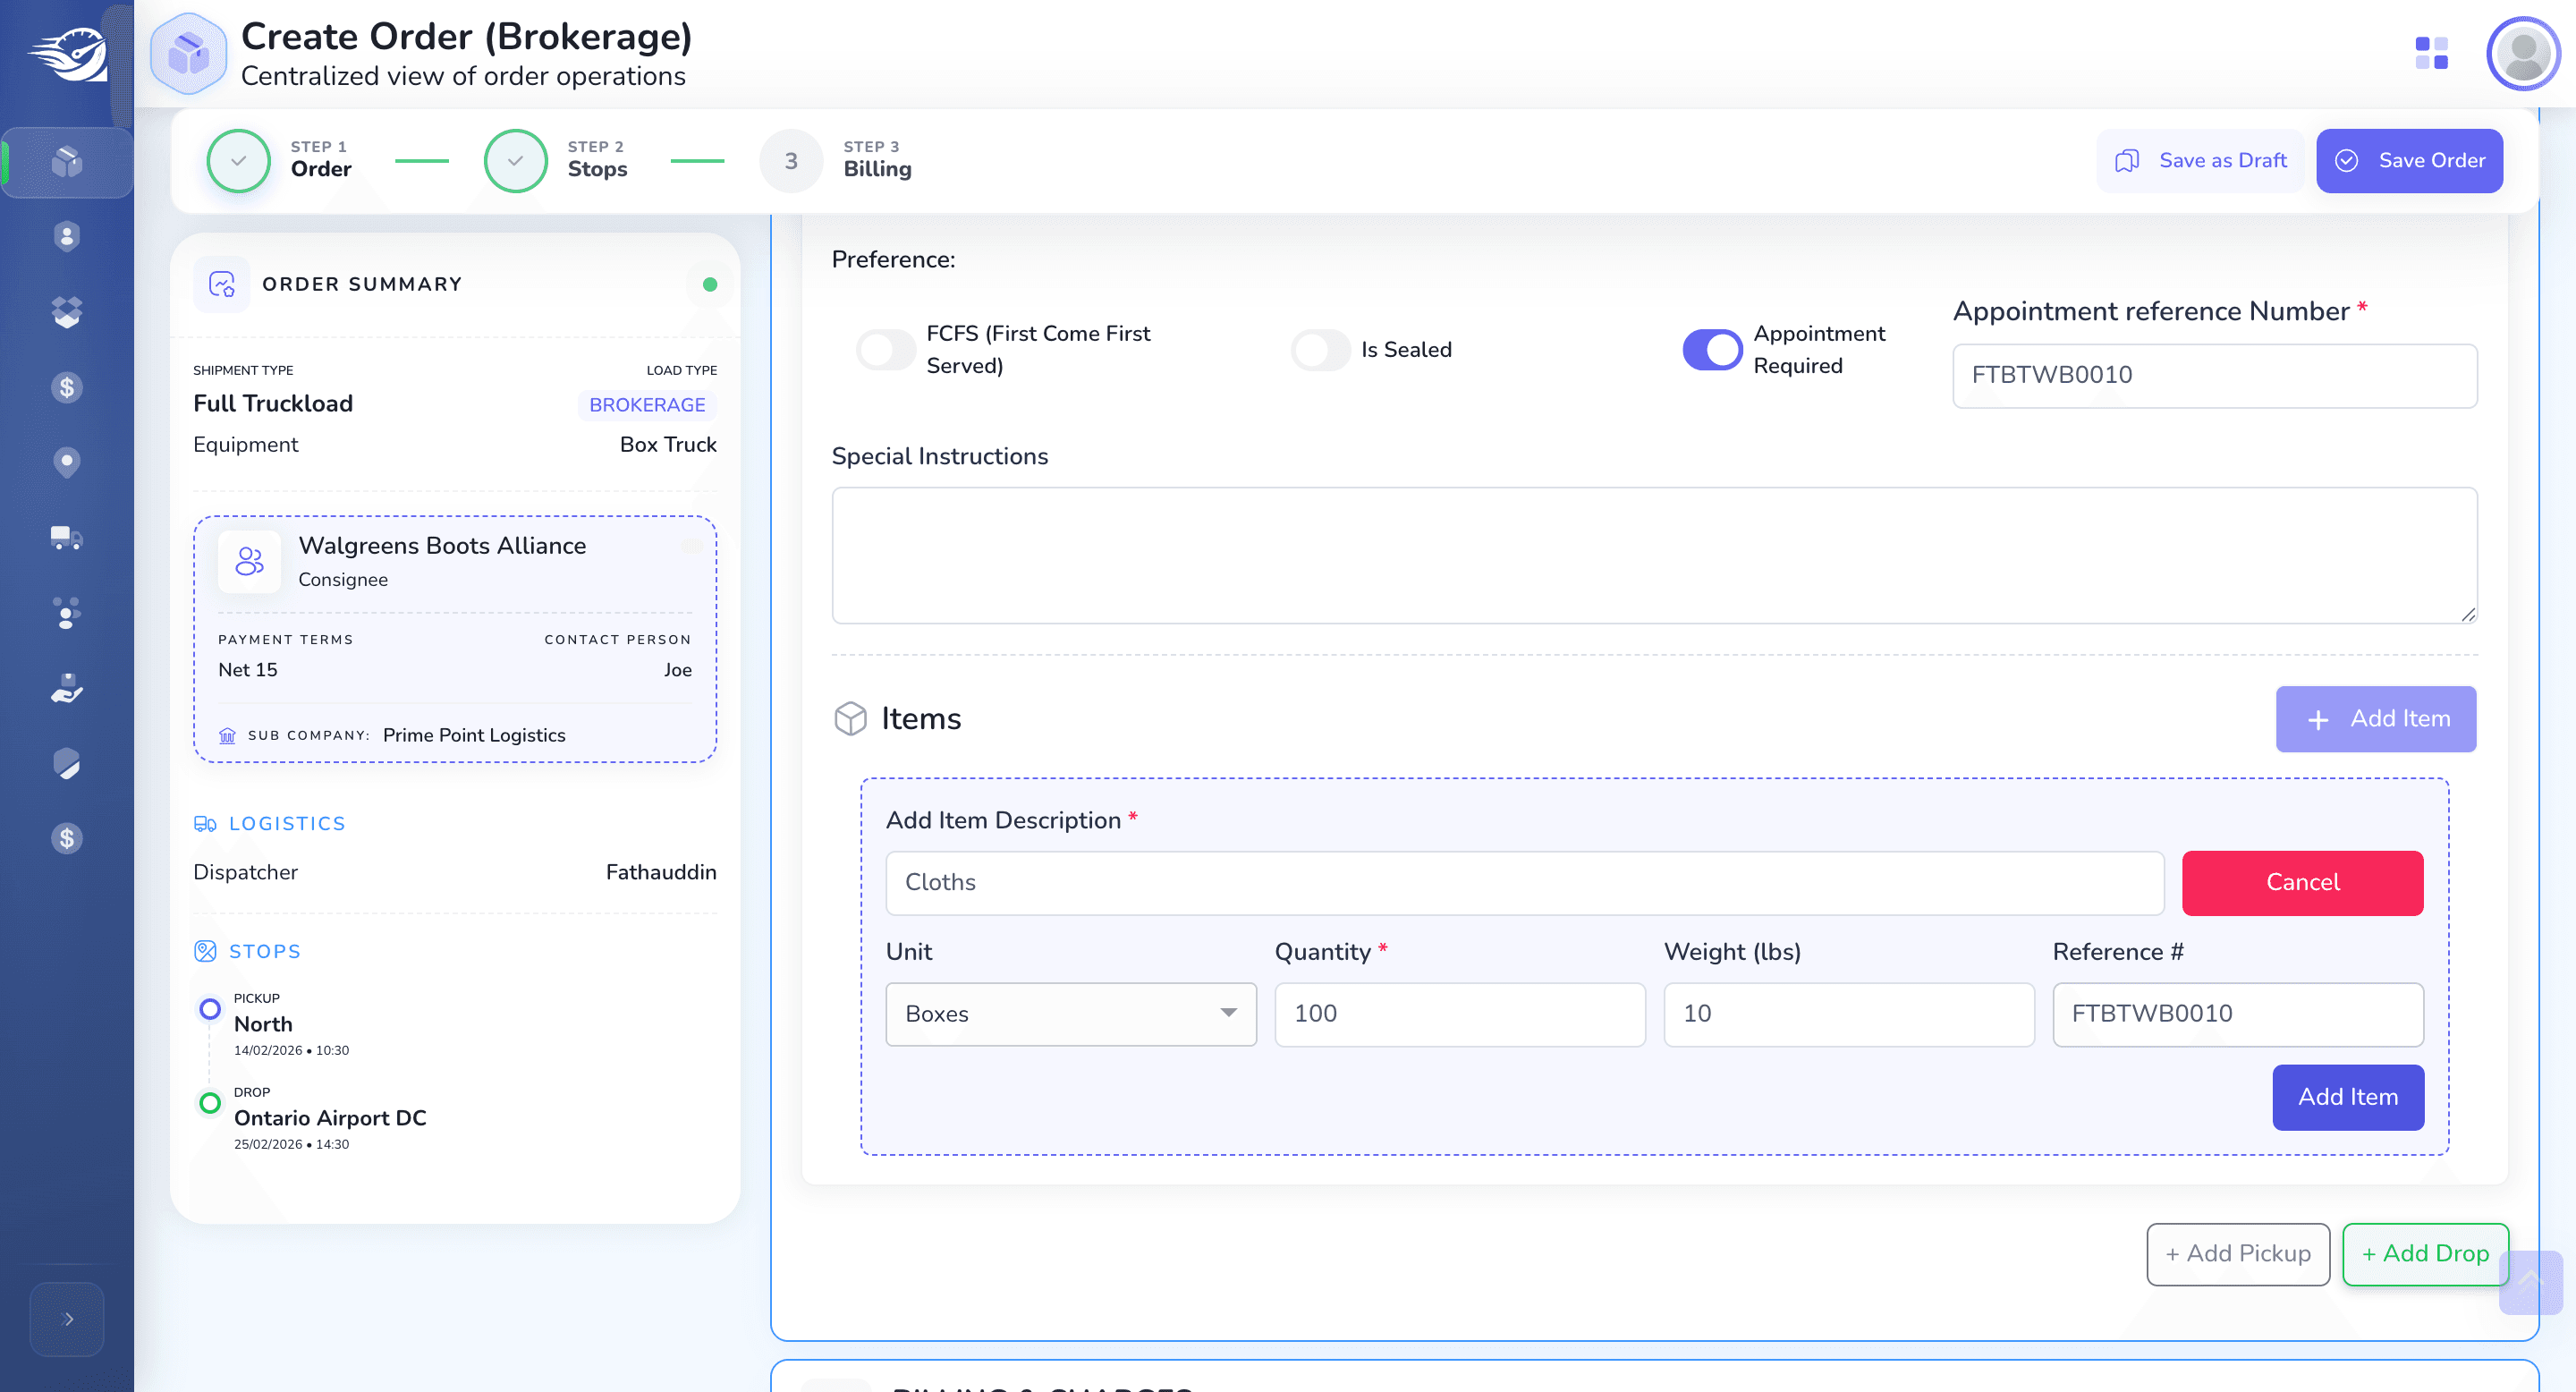Click the Appointment reference Number field

coord(2214,375)
